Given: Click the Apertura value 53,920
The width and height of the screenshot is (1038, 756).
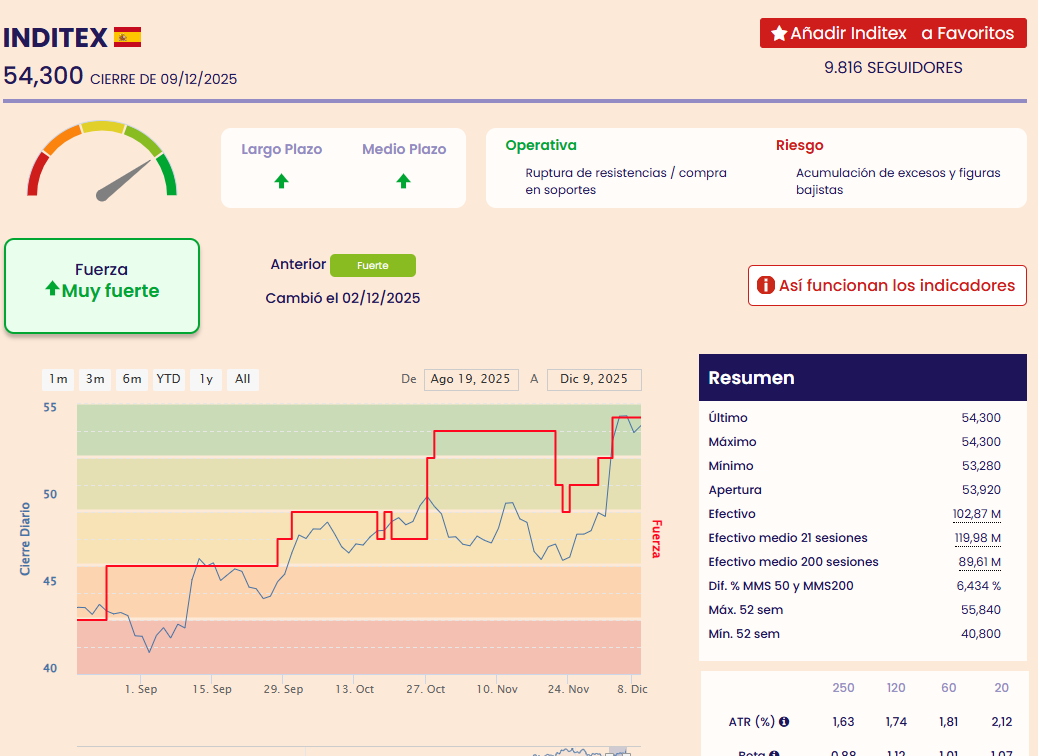Looking at the screenshot, I should point(981,490).
